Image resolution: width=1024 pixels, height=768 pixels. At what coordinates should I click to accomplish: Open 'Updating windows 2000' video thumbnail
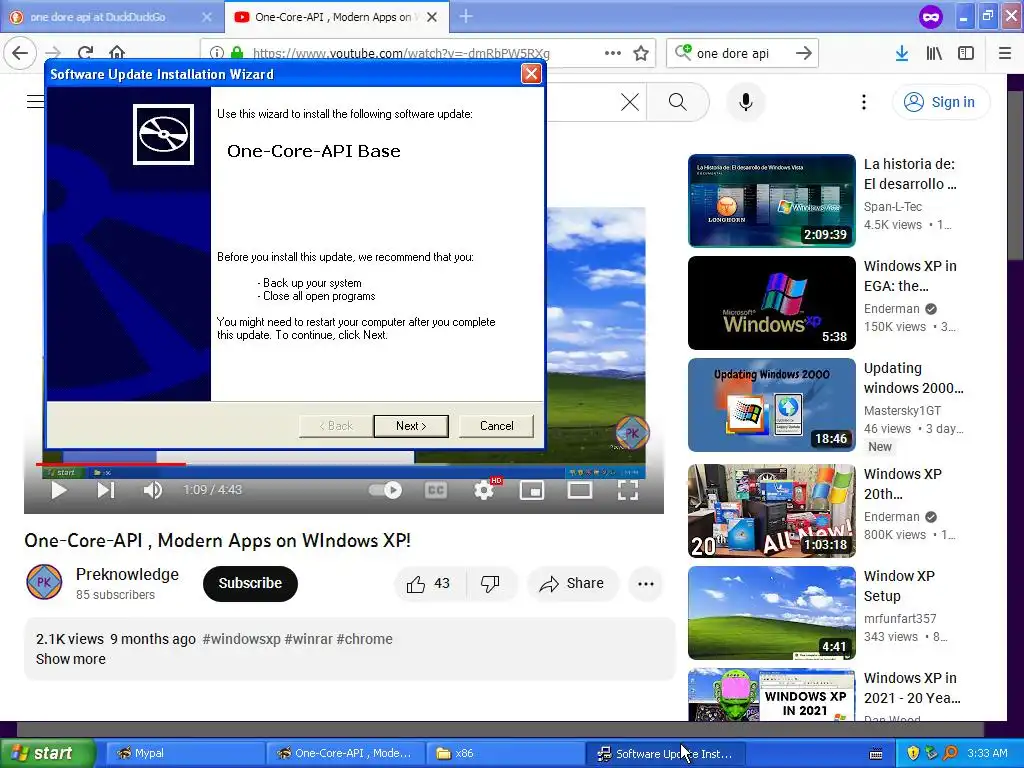(771, 405)
